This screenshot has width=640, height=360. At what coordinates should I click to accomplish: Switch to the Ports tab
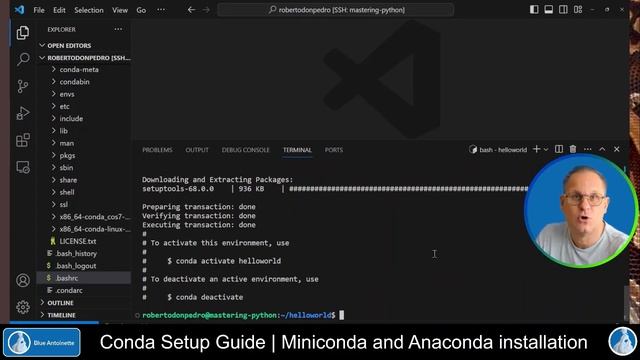(x=334, y=150)
